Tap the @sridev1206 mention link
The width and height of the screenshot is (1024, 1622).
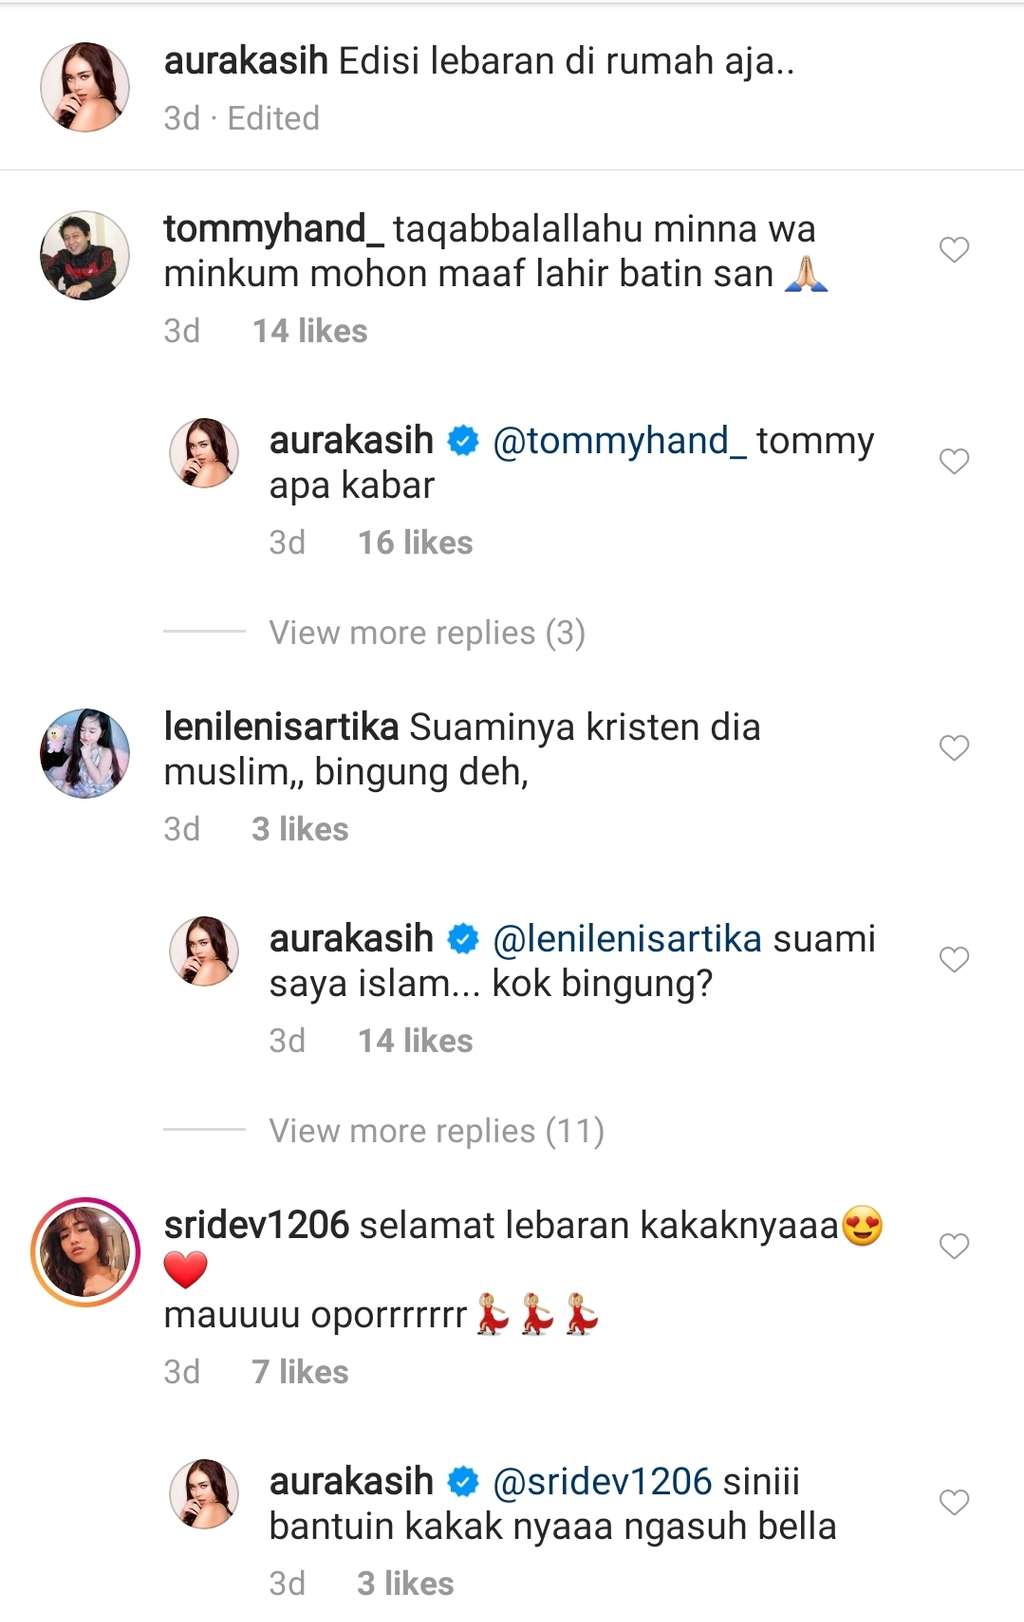pos(602,1481)
